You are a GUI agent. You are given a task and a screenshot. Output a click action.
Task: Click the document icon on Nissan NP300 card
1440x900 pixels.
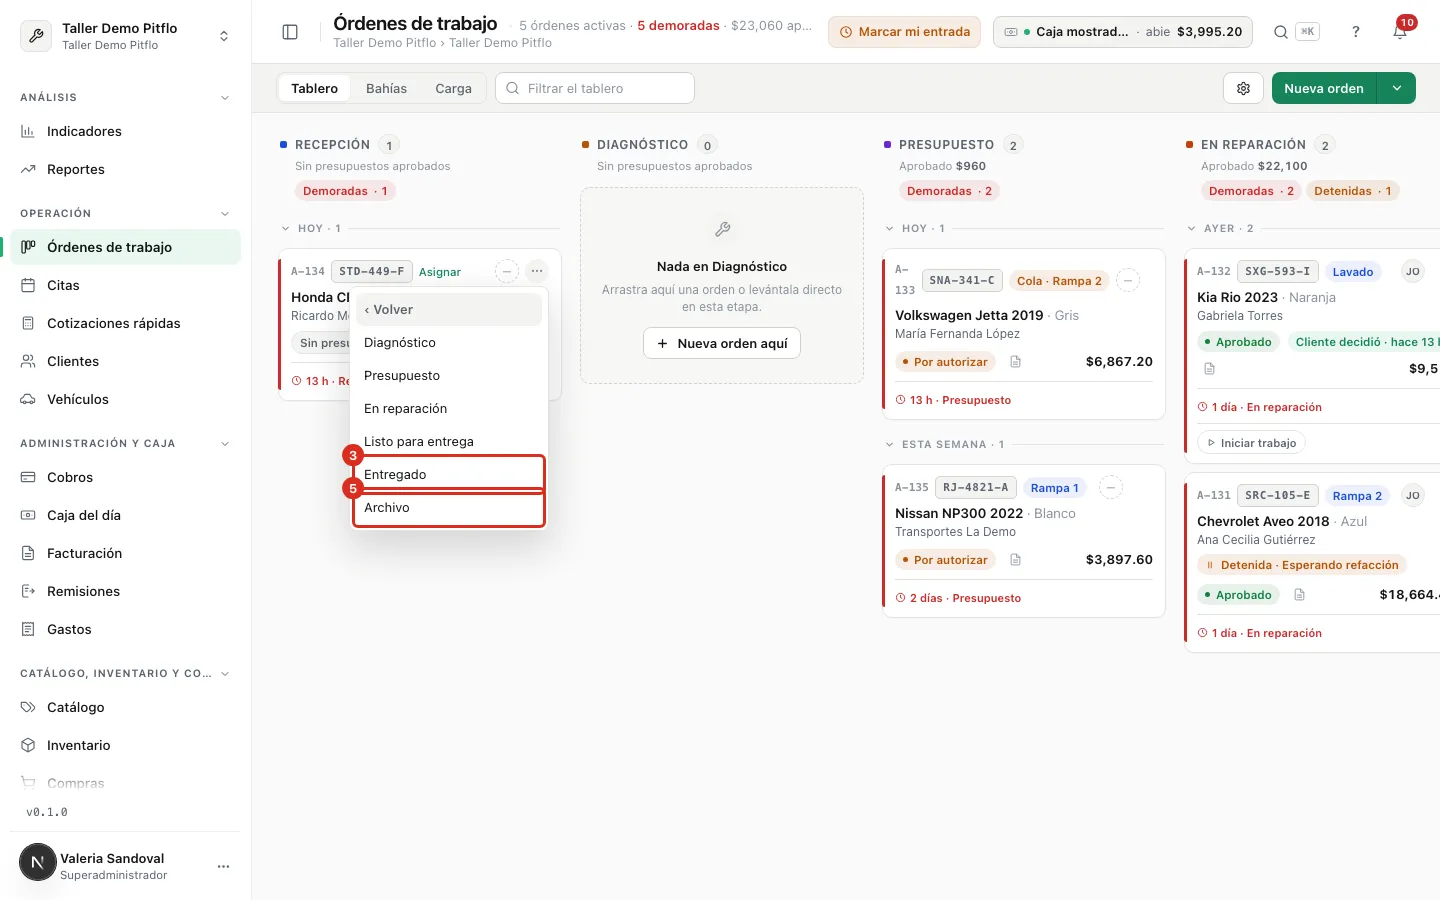(1015, 560)
